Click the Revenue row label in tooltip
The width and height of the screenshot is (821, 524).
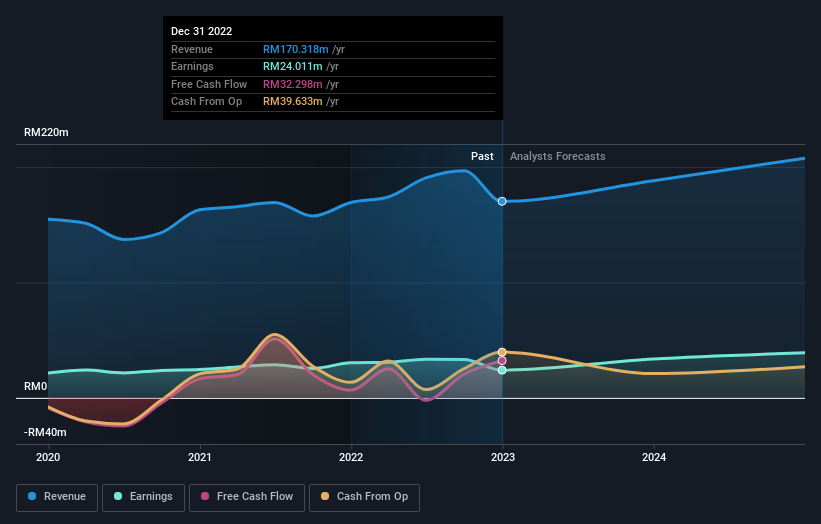pyautogui.click(x=192, y=49)
